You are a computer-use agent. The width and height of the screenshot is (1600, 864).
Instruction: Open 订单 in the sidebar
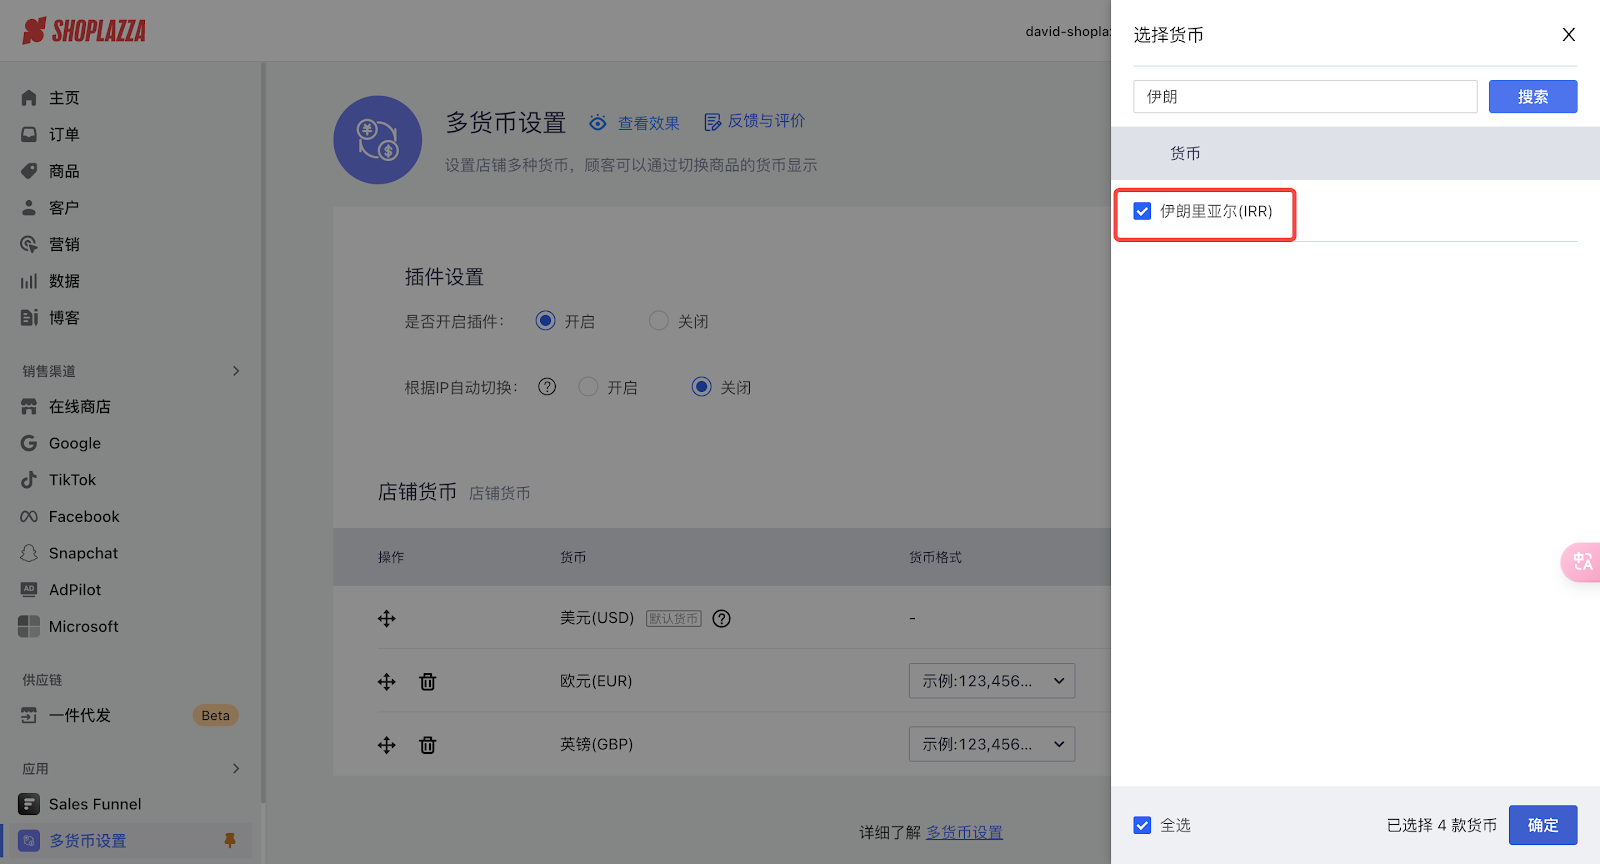coord(64,134)
